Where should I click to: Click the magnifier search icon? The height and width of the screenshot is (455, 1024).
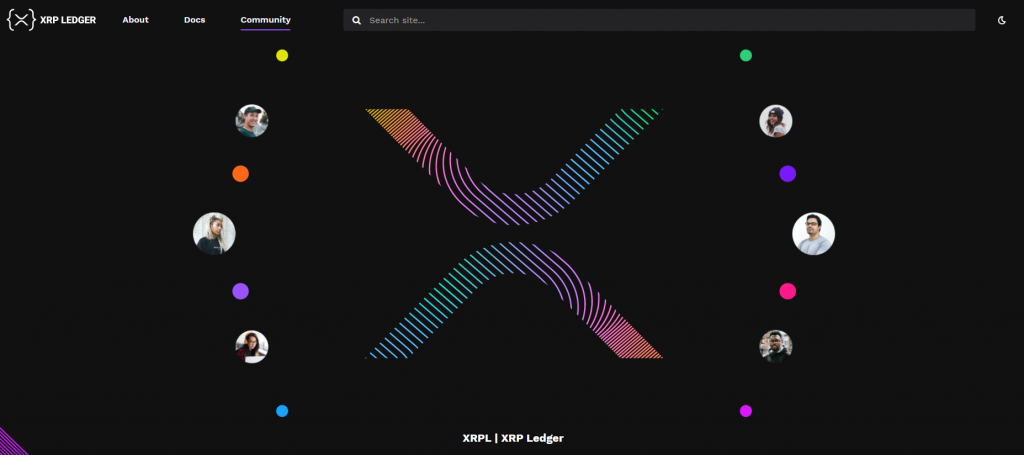357,20
